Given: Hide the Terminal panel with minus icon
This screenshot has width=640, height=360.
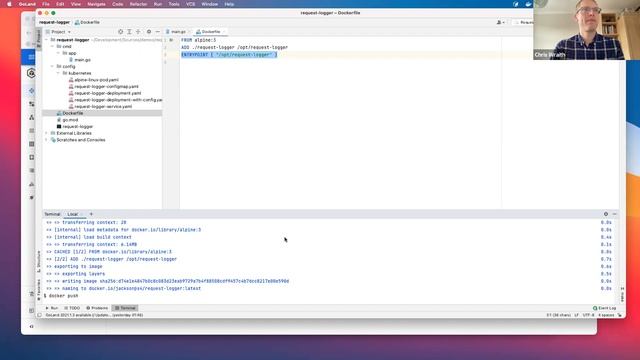Looking at the screenshot, I should 614,214.
